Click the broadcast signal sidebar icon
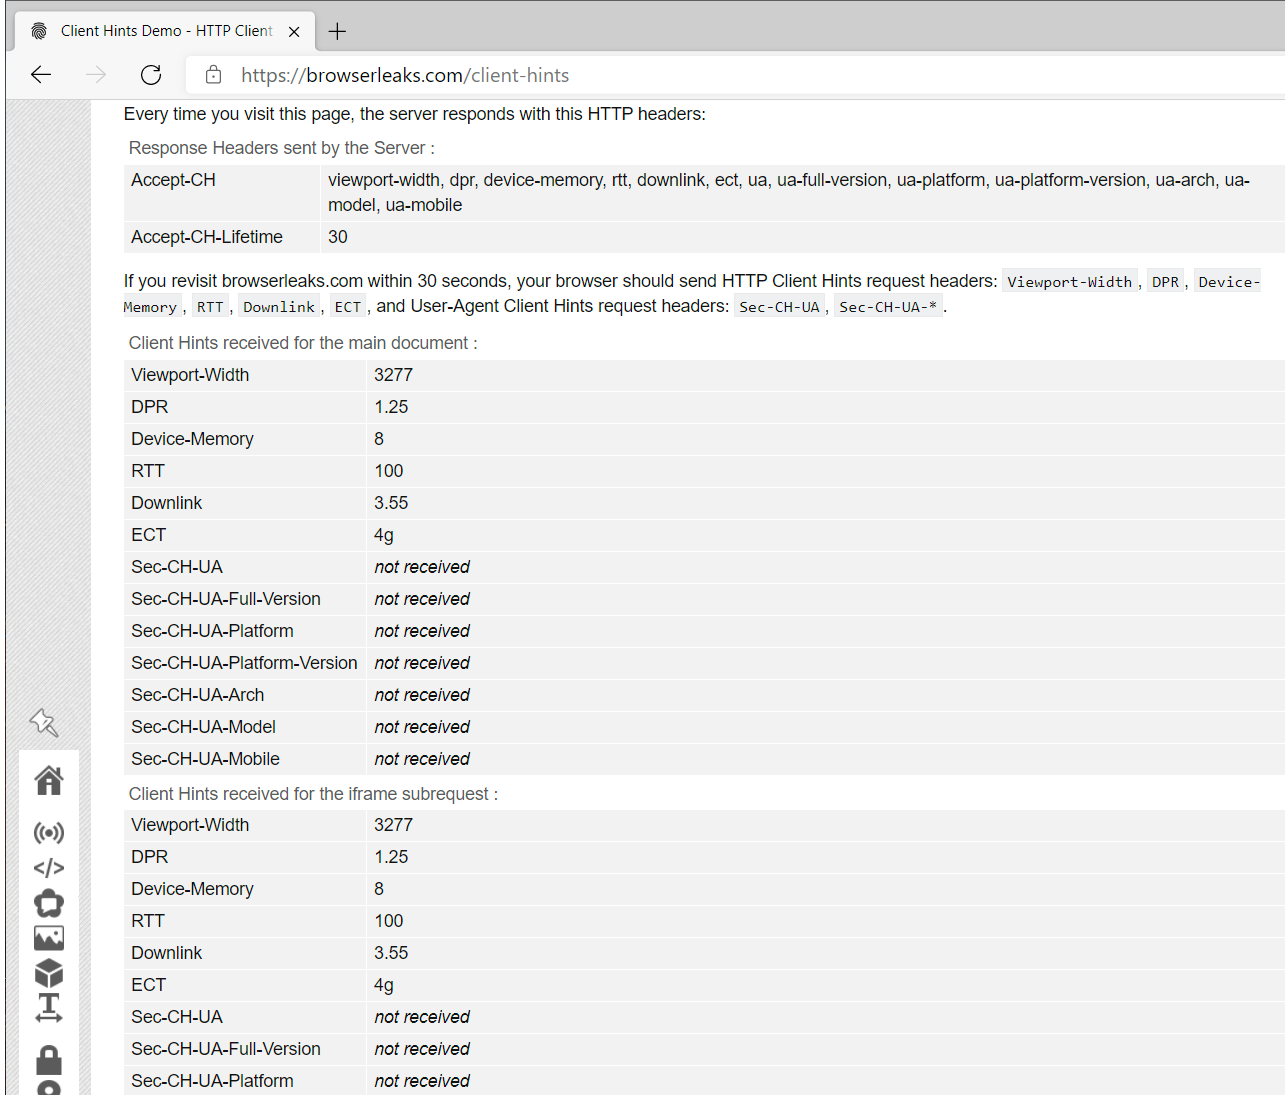Image resolution: width=1285 pixels, height=1095 pixels. 49,833
